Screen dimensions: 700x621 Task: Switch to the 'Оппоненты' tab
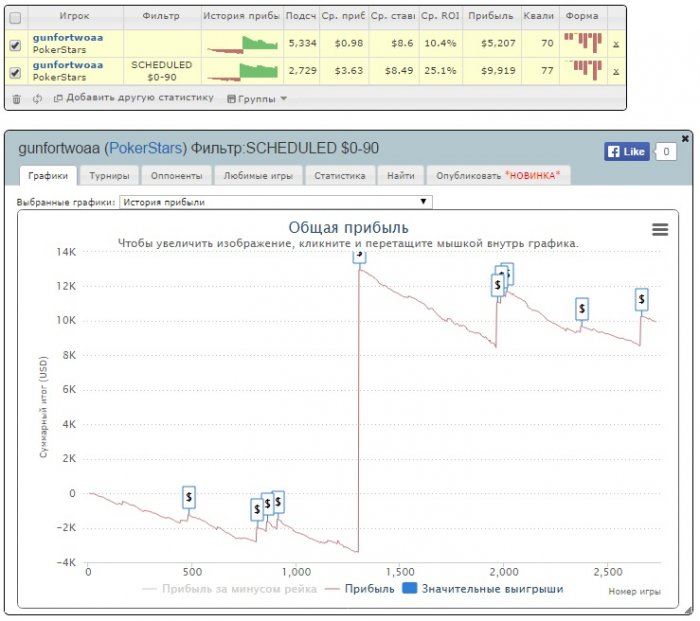coord(176,175)
